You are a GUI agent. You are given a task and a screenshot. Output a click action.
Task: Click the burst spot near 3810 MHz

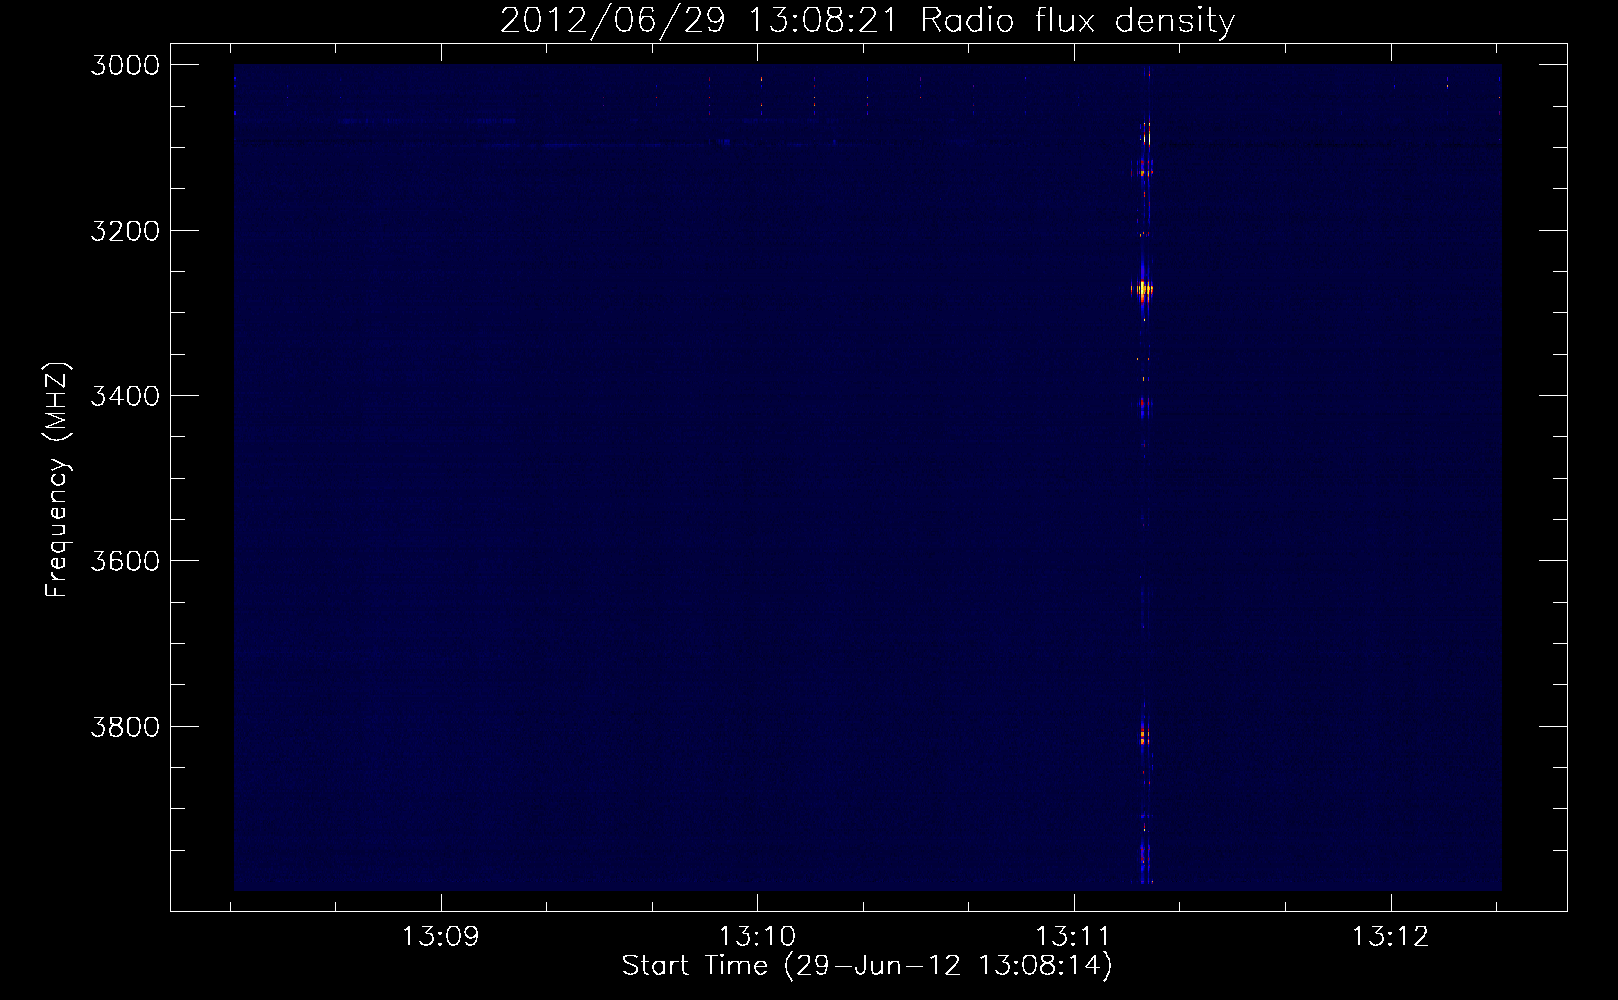click(x=1144, y=737)
